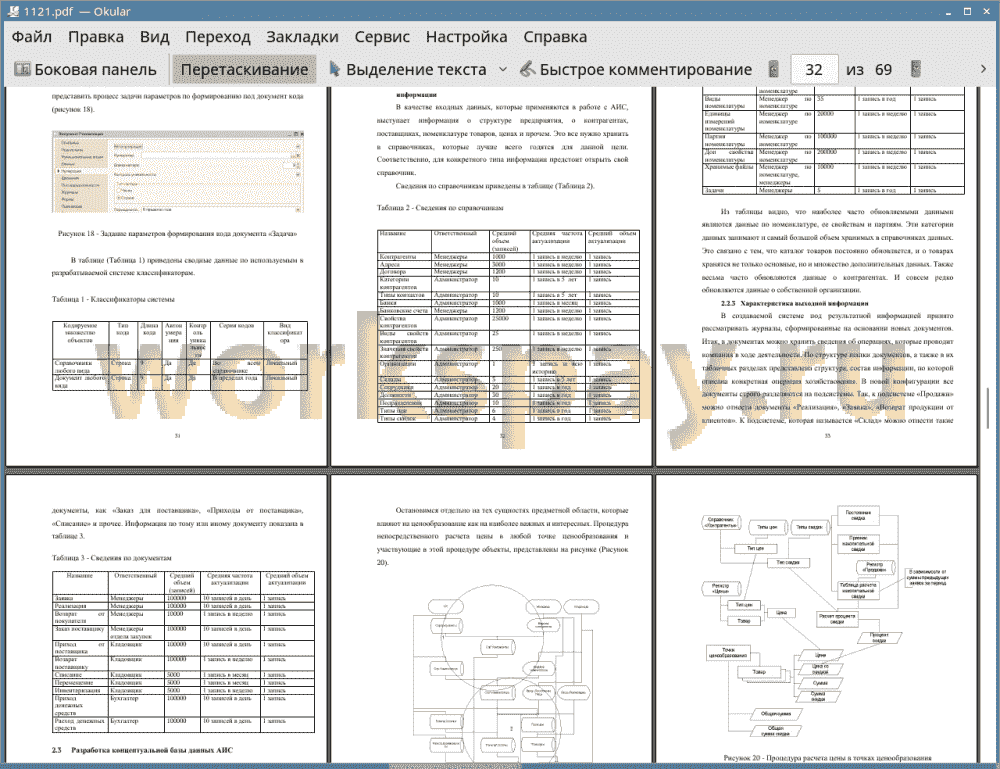Click the vertical scrollbar handle
Screen dimensions: 1000x769
[x=989, y=408]
